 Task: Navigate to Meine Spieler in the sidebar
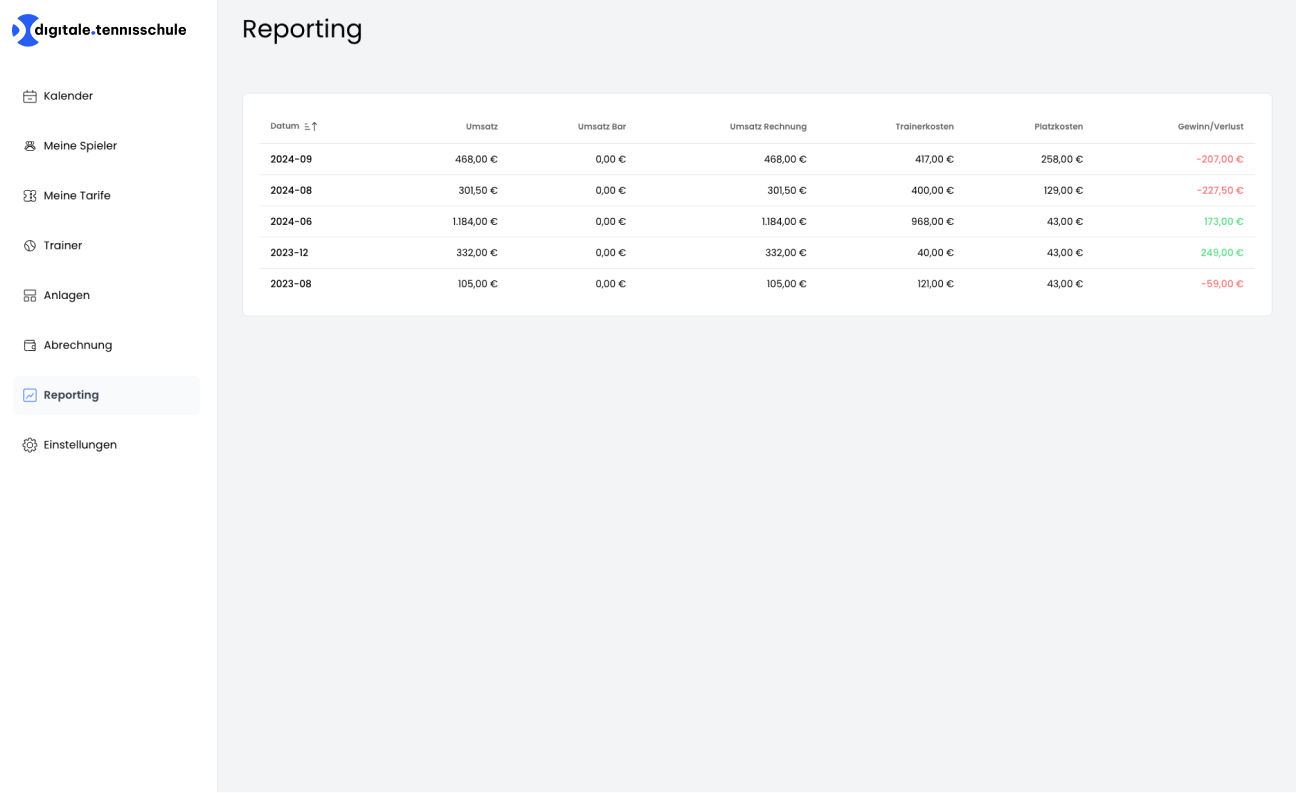pyautogui.click(x=79, y=145)
